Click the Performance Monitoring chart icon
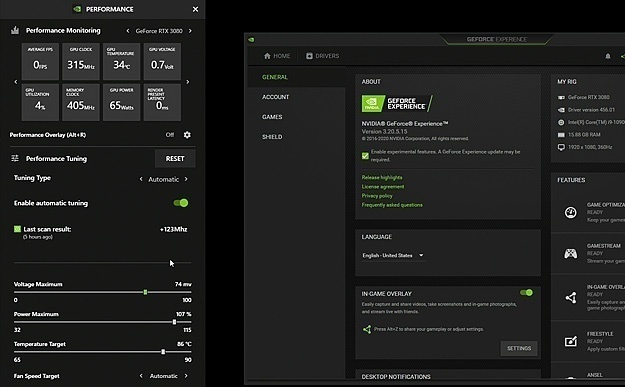Screen dimensions: 625x387 (x=15, y=30)
